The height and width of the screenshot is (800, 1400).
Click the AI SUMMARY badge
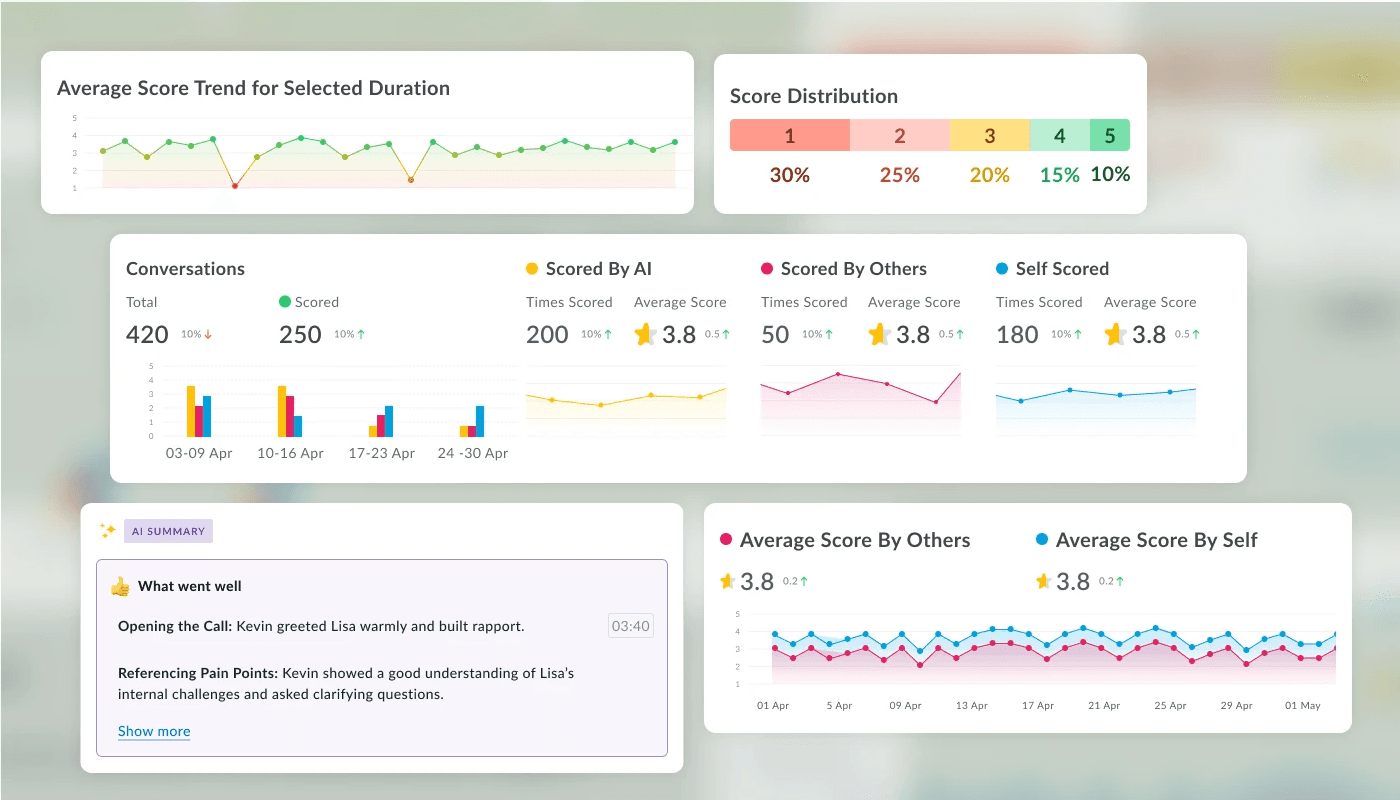(168, 531)
